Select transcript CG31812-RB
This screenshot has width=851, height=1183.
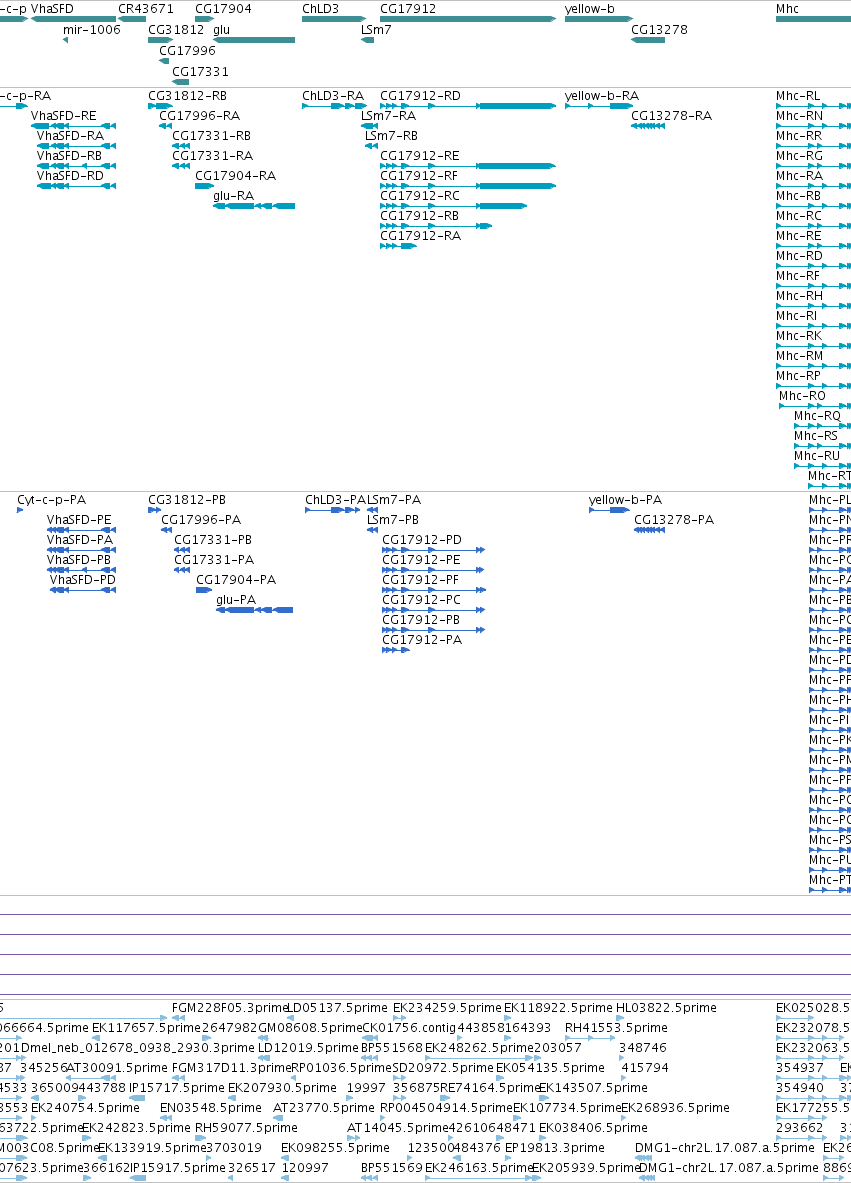pyautogui.click(x=161, y=106)
